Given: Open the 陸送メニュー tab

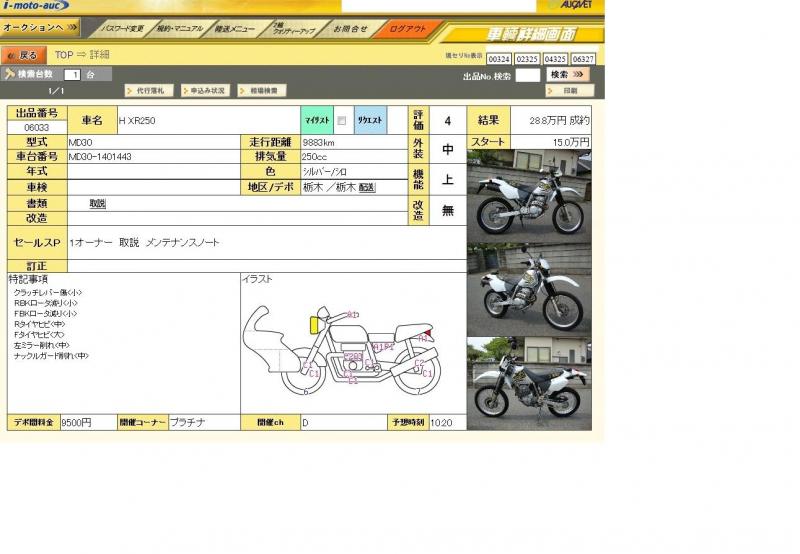Looking at the screenshot, I should point(234,29).
